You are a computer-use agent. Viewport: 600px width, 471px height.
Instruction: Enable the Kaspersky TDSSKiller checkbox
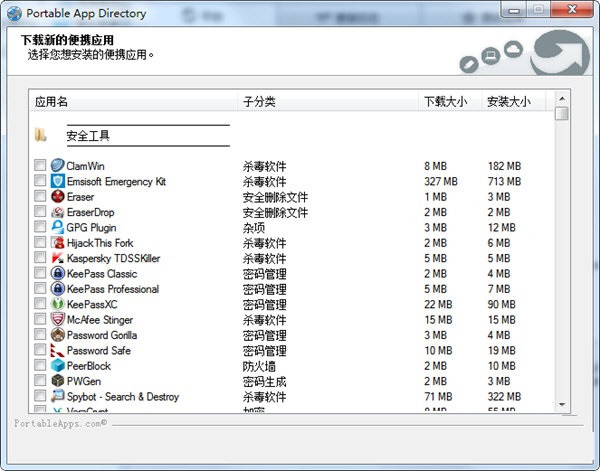click(x=40, y=259)
